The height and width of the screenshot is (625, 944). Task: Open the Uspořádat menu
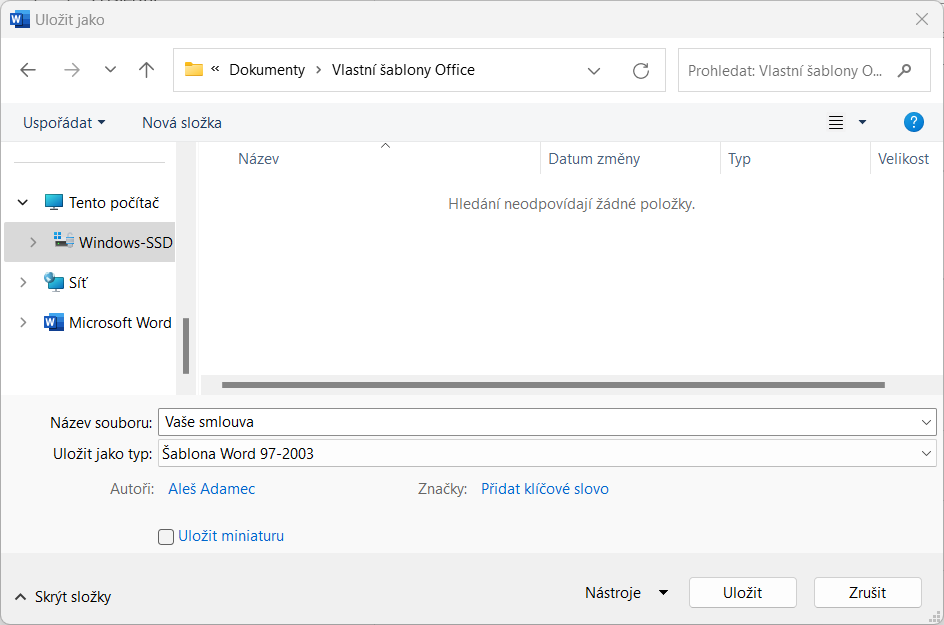coord(64,123)
